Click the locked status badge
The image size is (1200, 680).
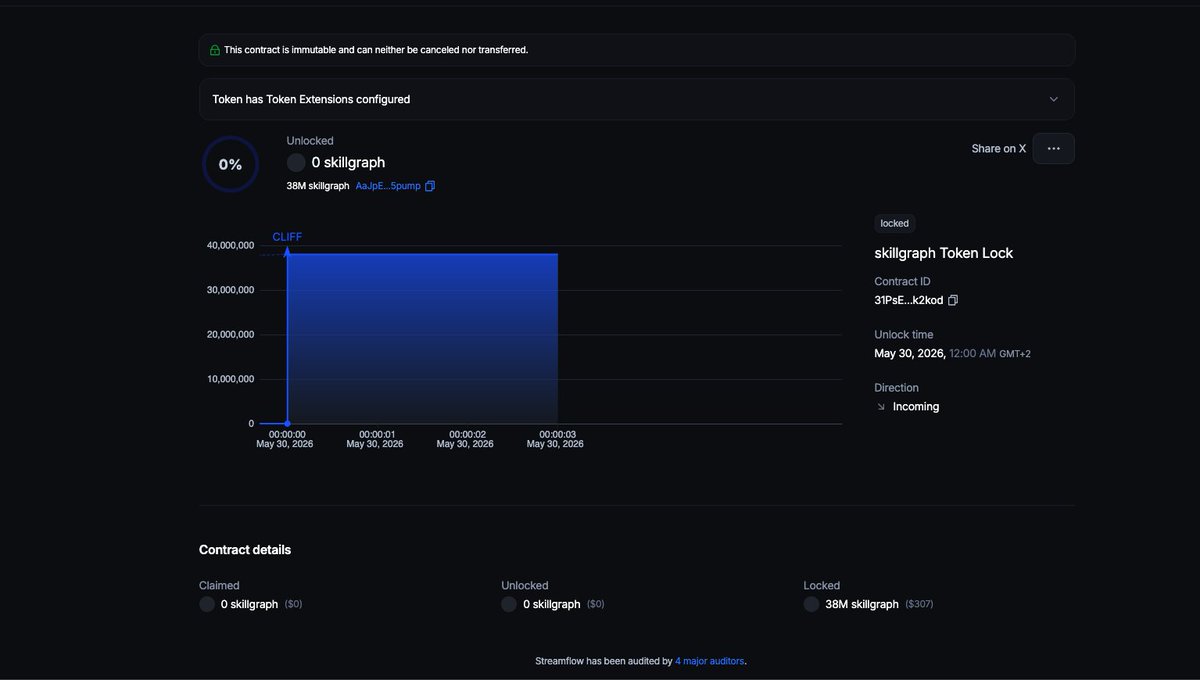tap(894, 223)
